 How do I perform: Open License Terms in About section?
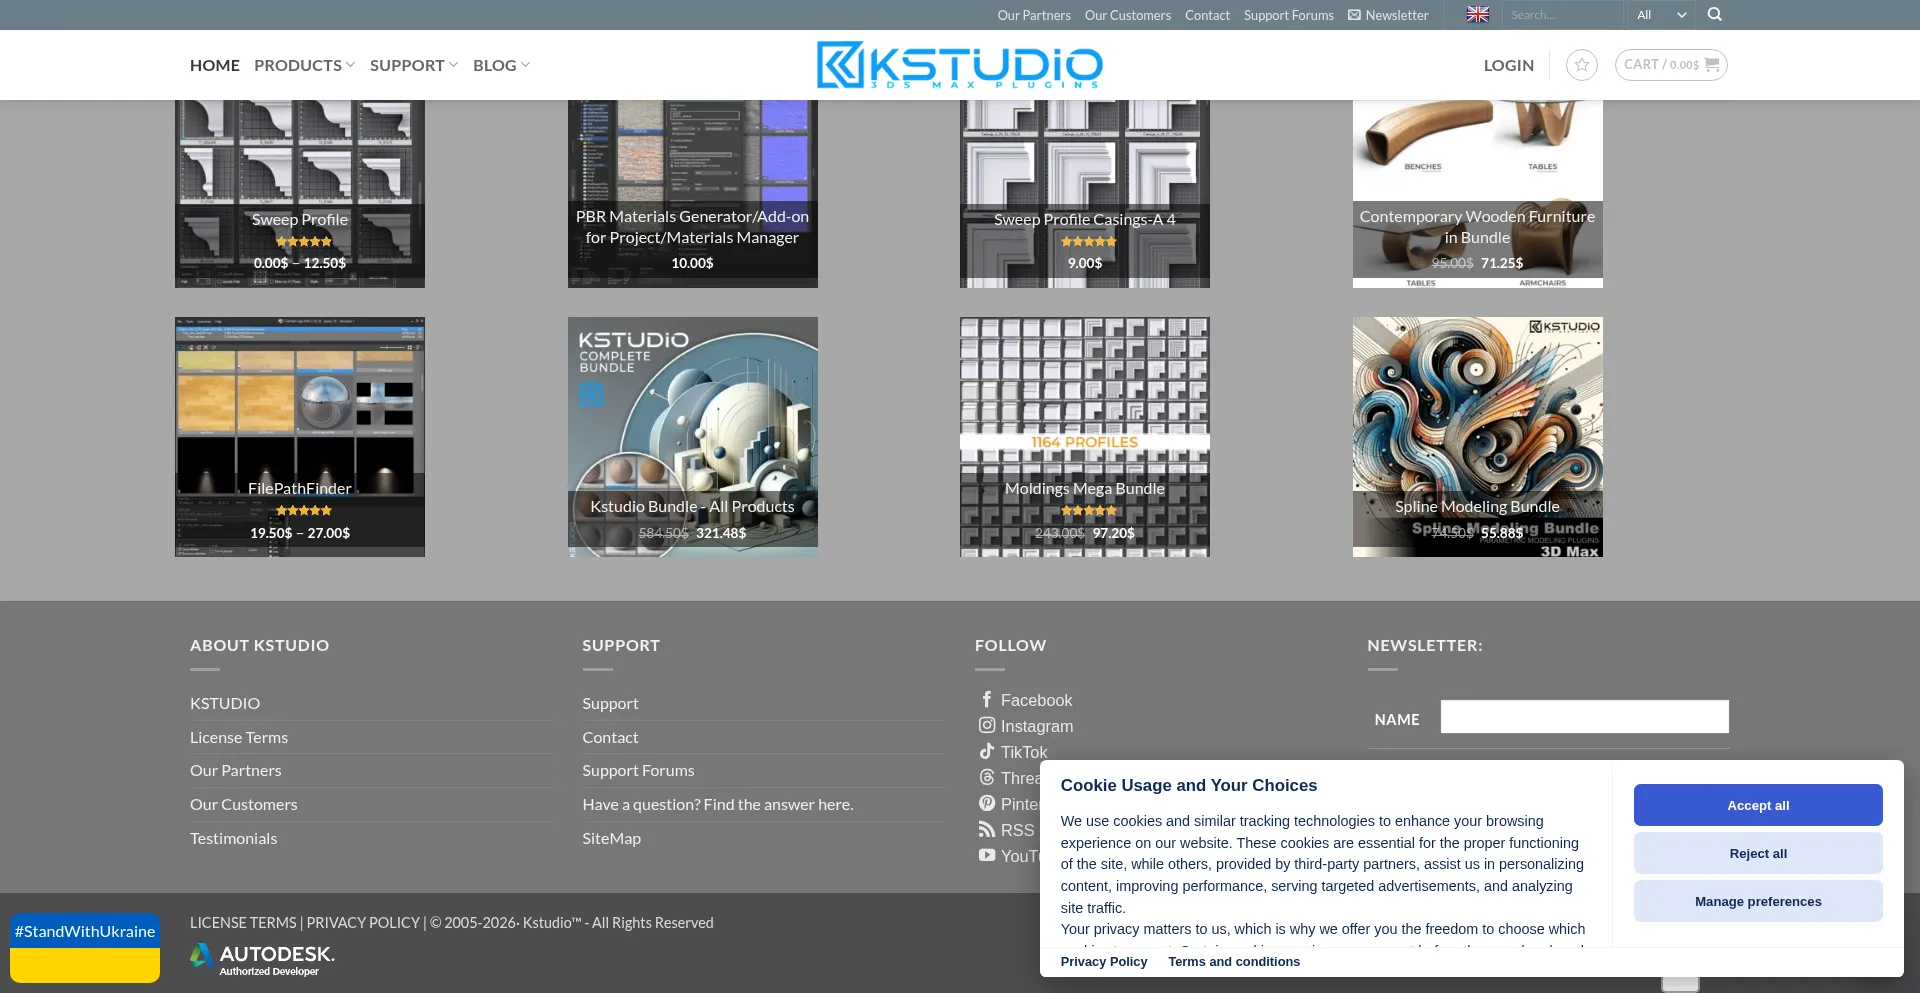coord(239,738)
